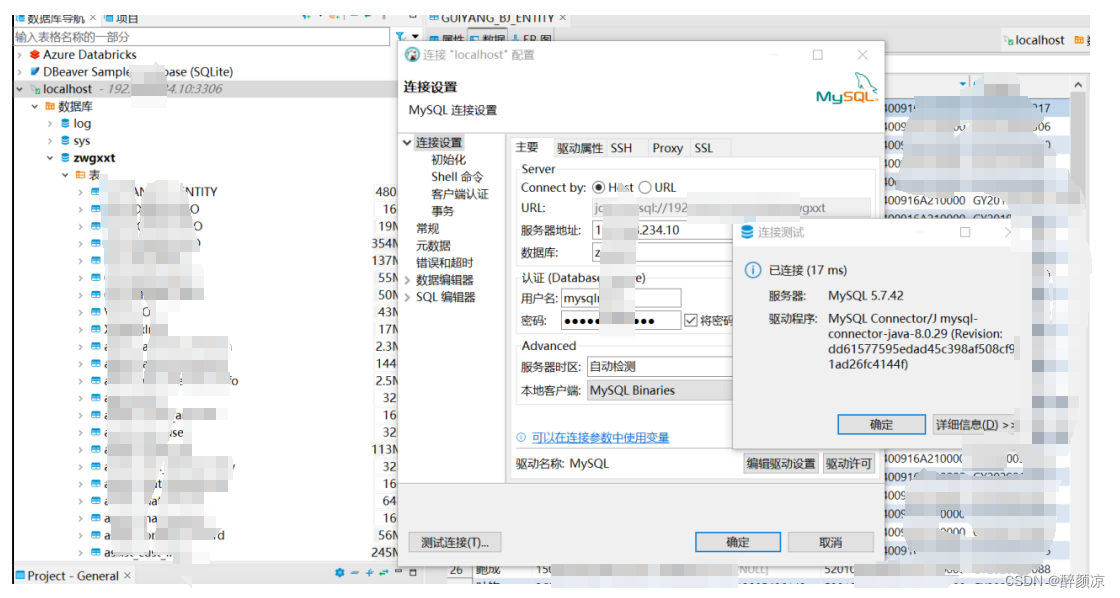Viewport: 1120px width, 598px height.
Task: Select Shell 命令 in settings tree
Action: (x=457, y=176)
